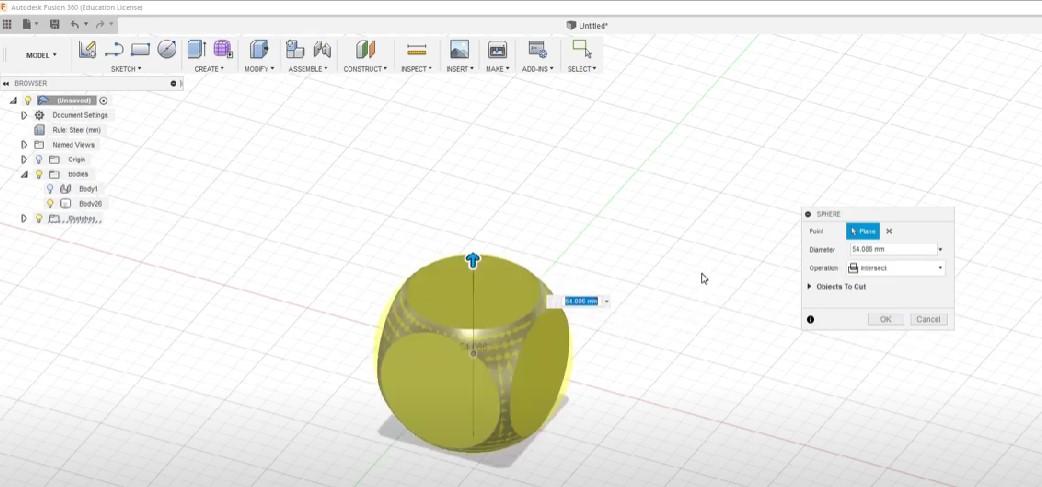Click the blue Plane selection button
This screenshot has width=1042, height=487.
[x=863, y=231]
